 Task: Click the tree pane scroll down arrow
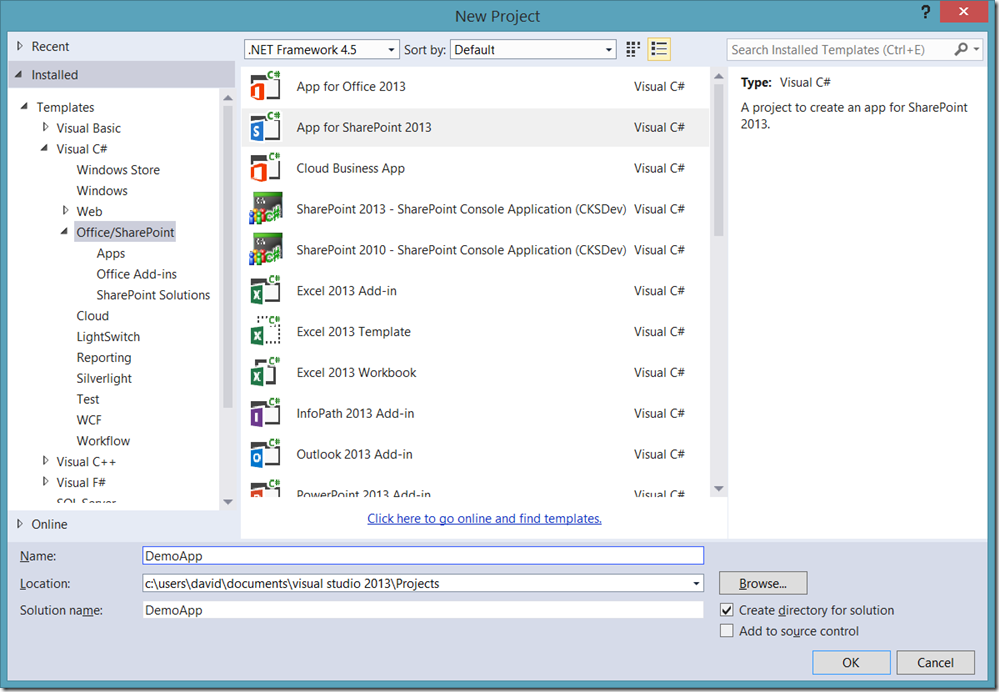227,502
